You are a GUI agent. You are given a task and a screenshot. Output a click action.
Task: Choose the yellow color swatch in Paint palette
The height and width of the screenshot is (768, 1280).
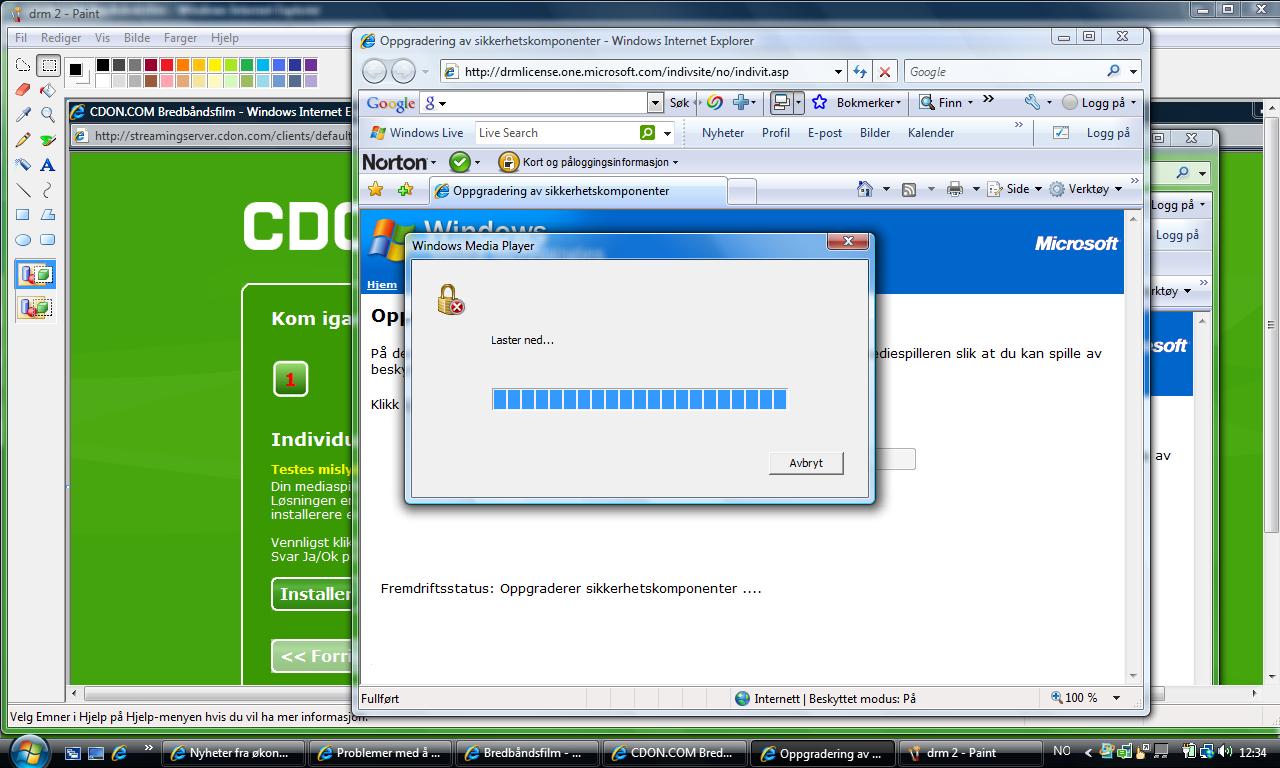tap(215, 65)
